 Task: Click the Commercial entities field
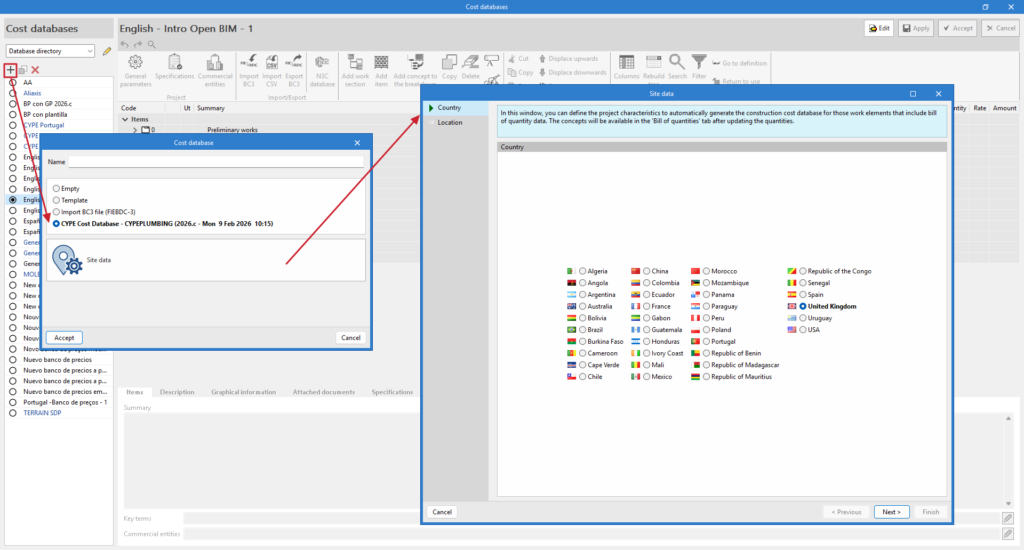(591, 534)
